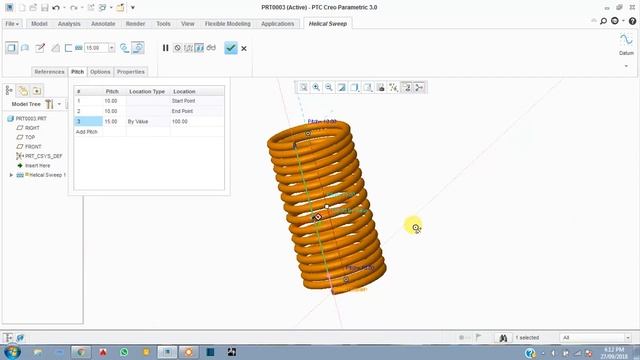Select the Helical Sweep ribbon tab
The height and width of the screenshot is (360, 640).
(328, 24)
